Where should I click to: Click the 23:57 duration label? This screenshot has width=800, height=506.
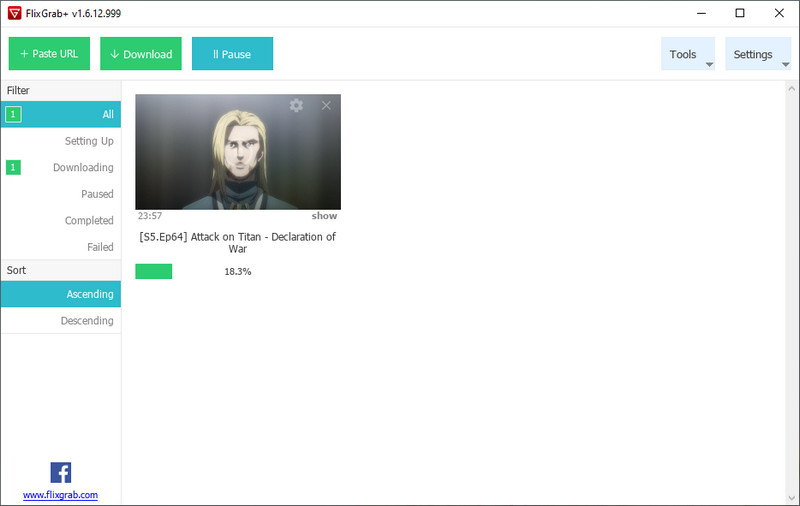149,216
